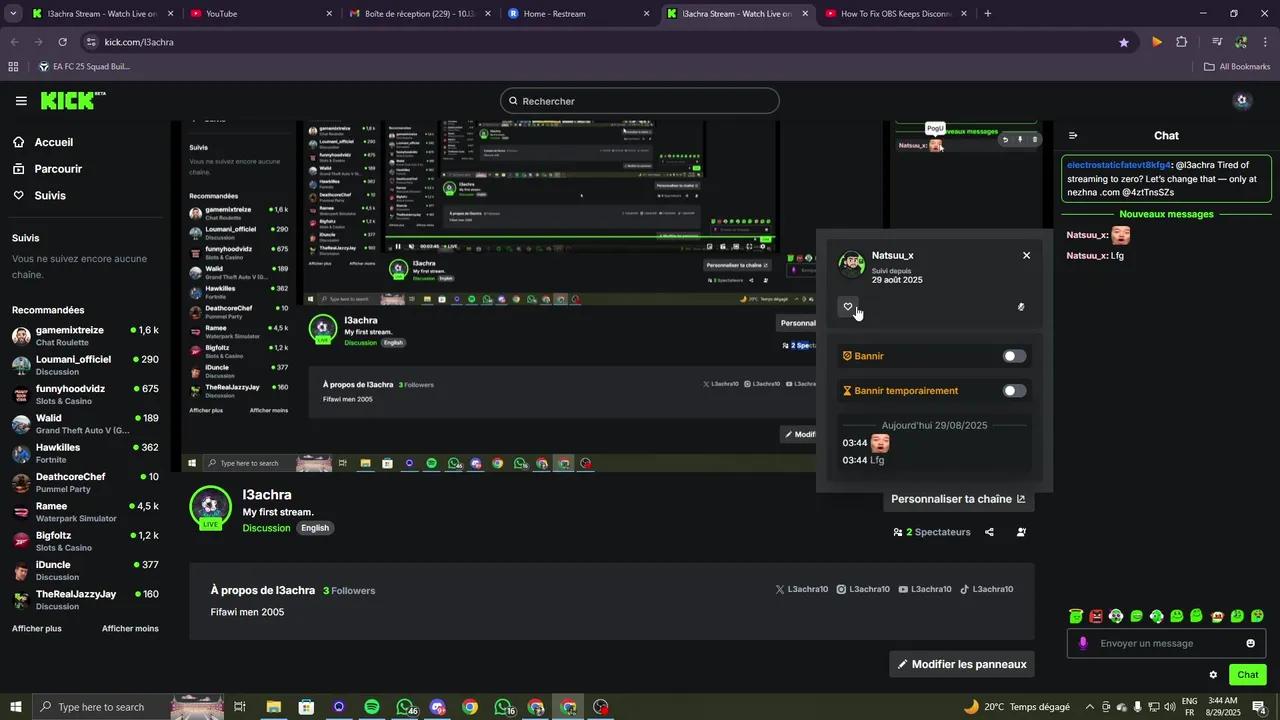Switch to How To Fix OBS tab
Screen dimensions: 1280x720
(x=895, y=14)
